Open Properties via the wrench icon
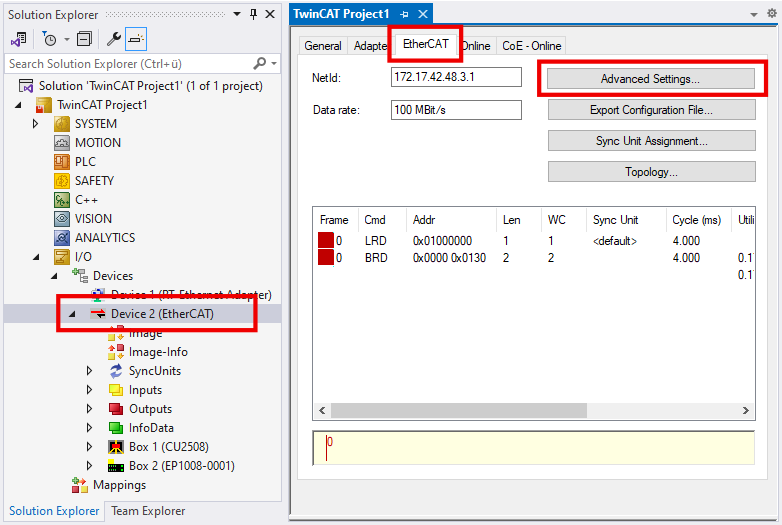 [x=114, y=39]
